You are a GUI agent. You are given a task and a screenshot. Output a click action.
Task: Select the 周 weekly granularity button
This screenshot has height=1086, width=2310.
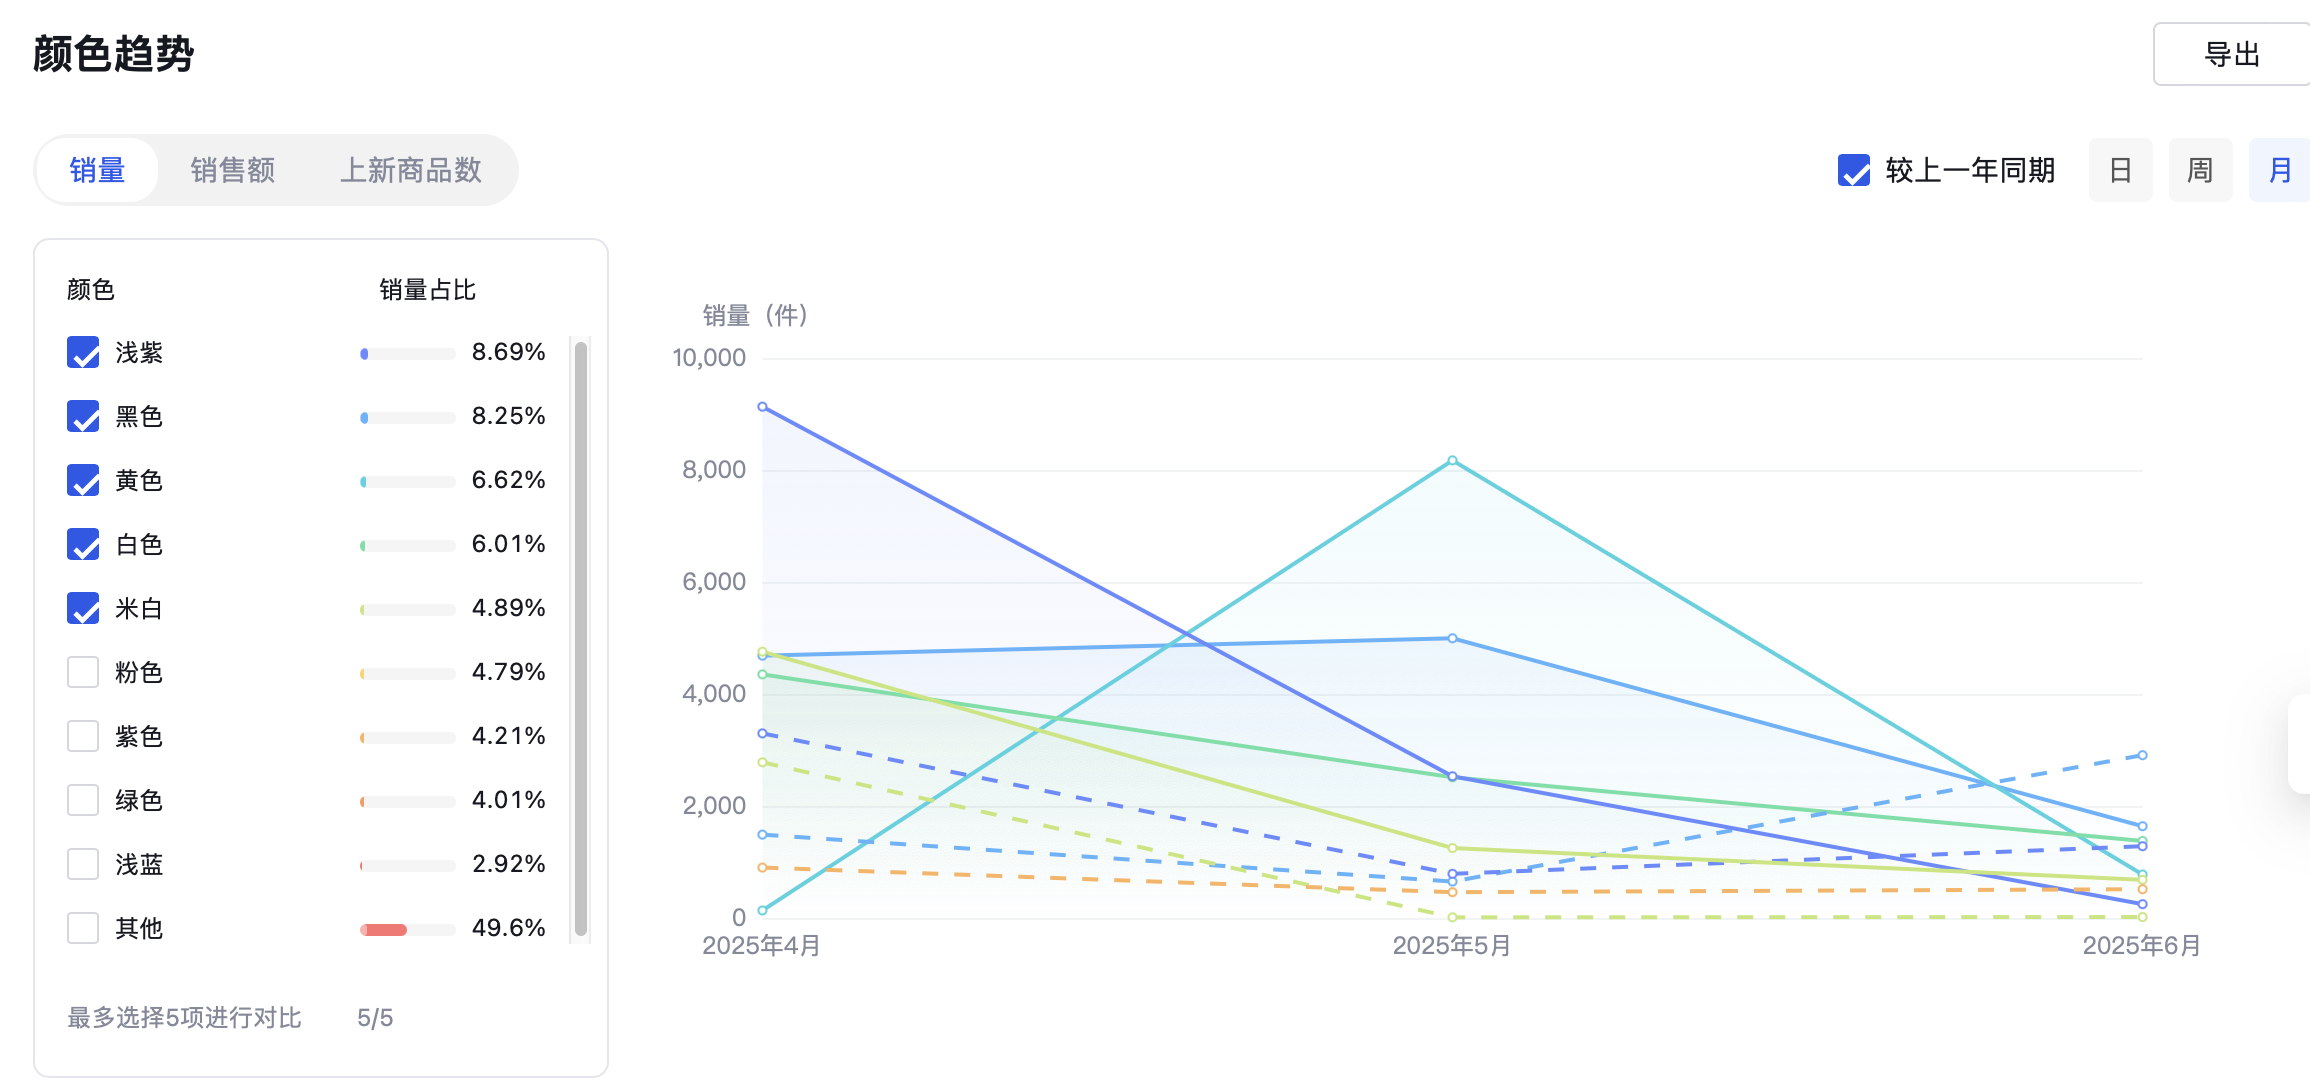pyautogui.click(x=2200, y=170)
